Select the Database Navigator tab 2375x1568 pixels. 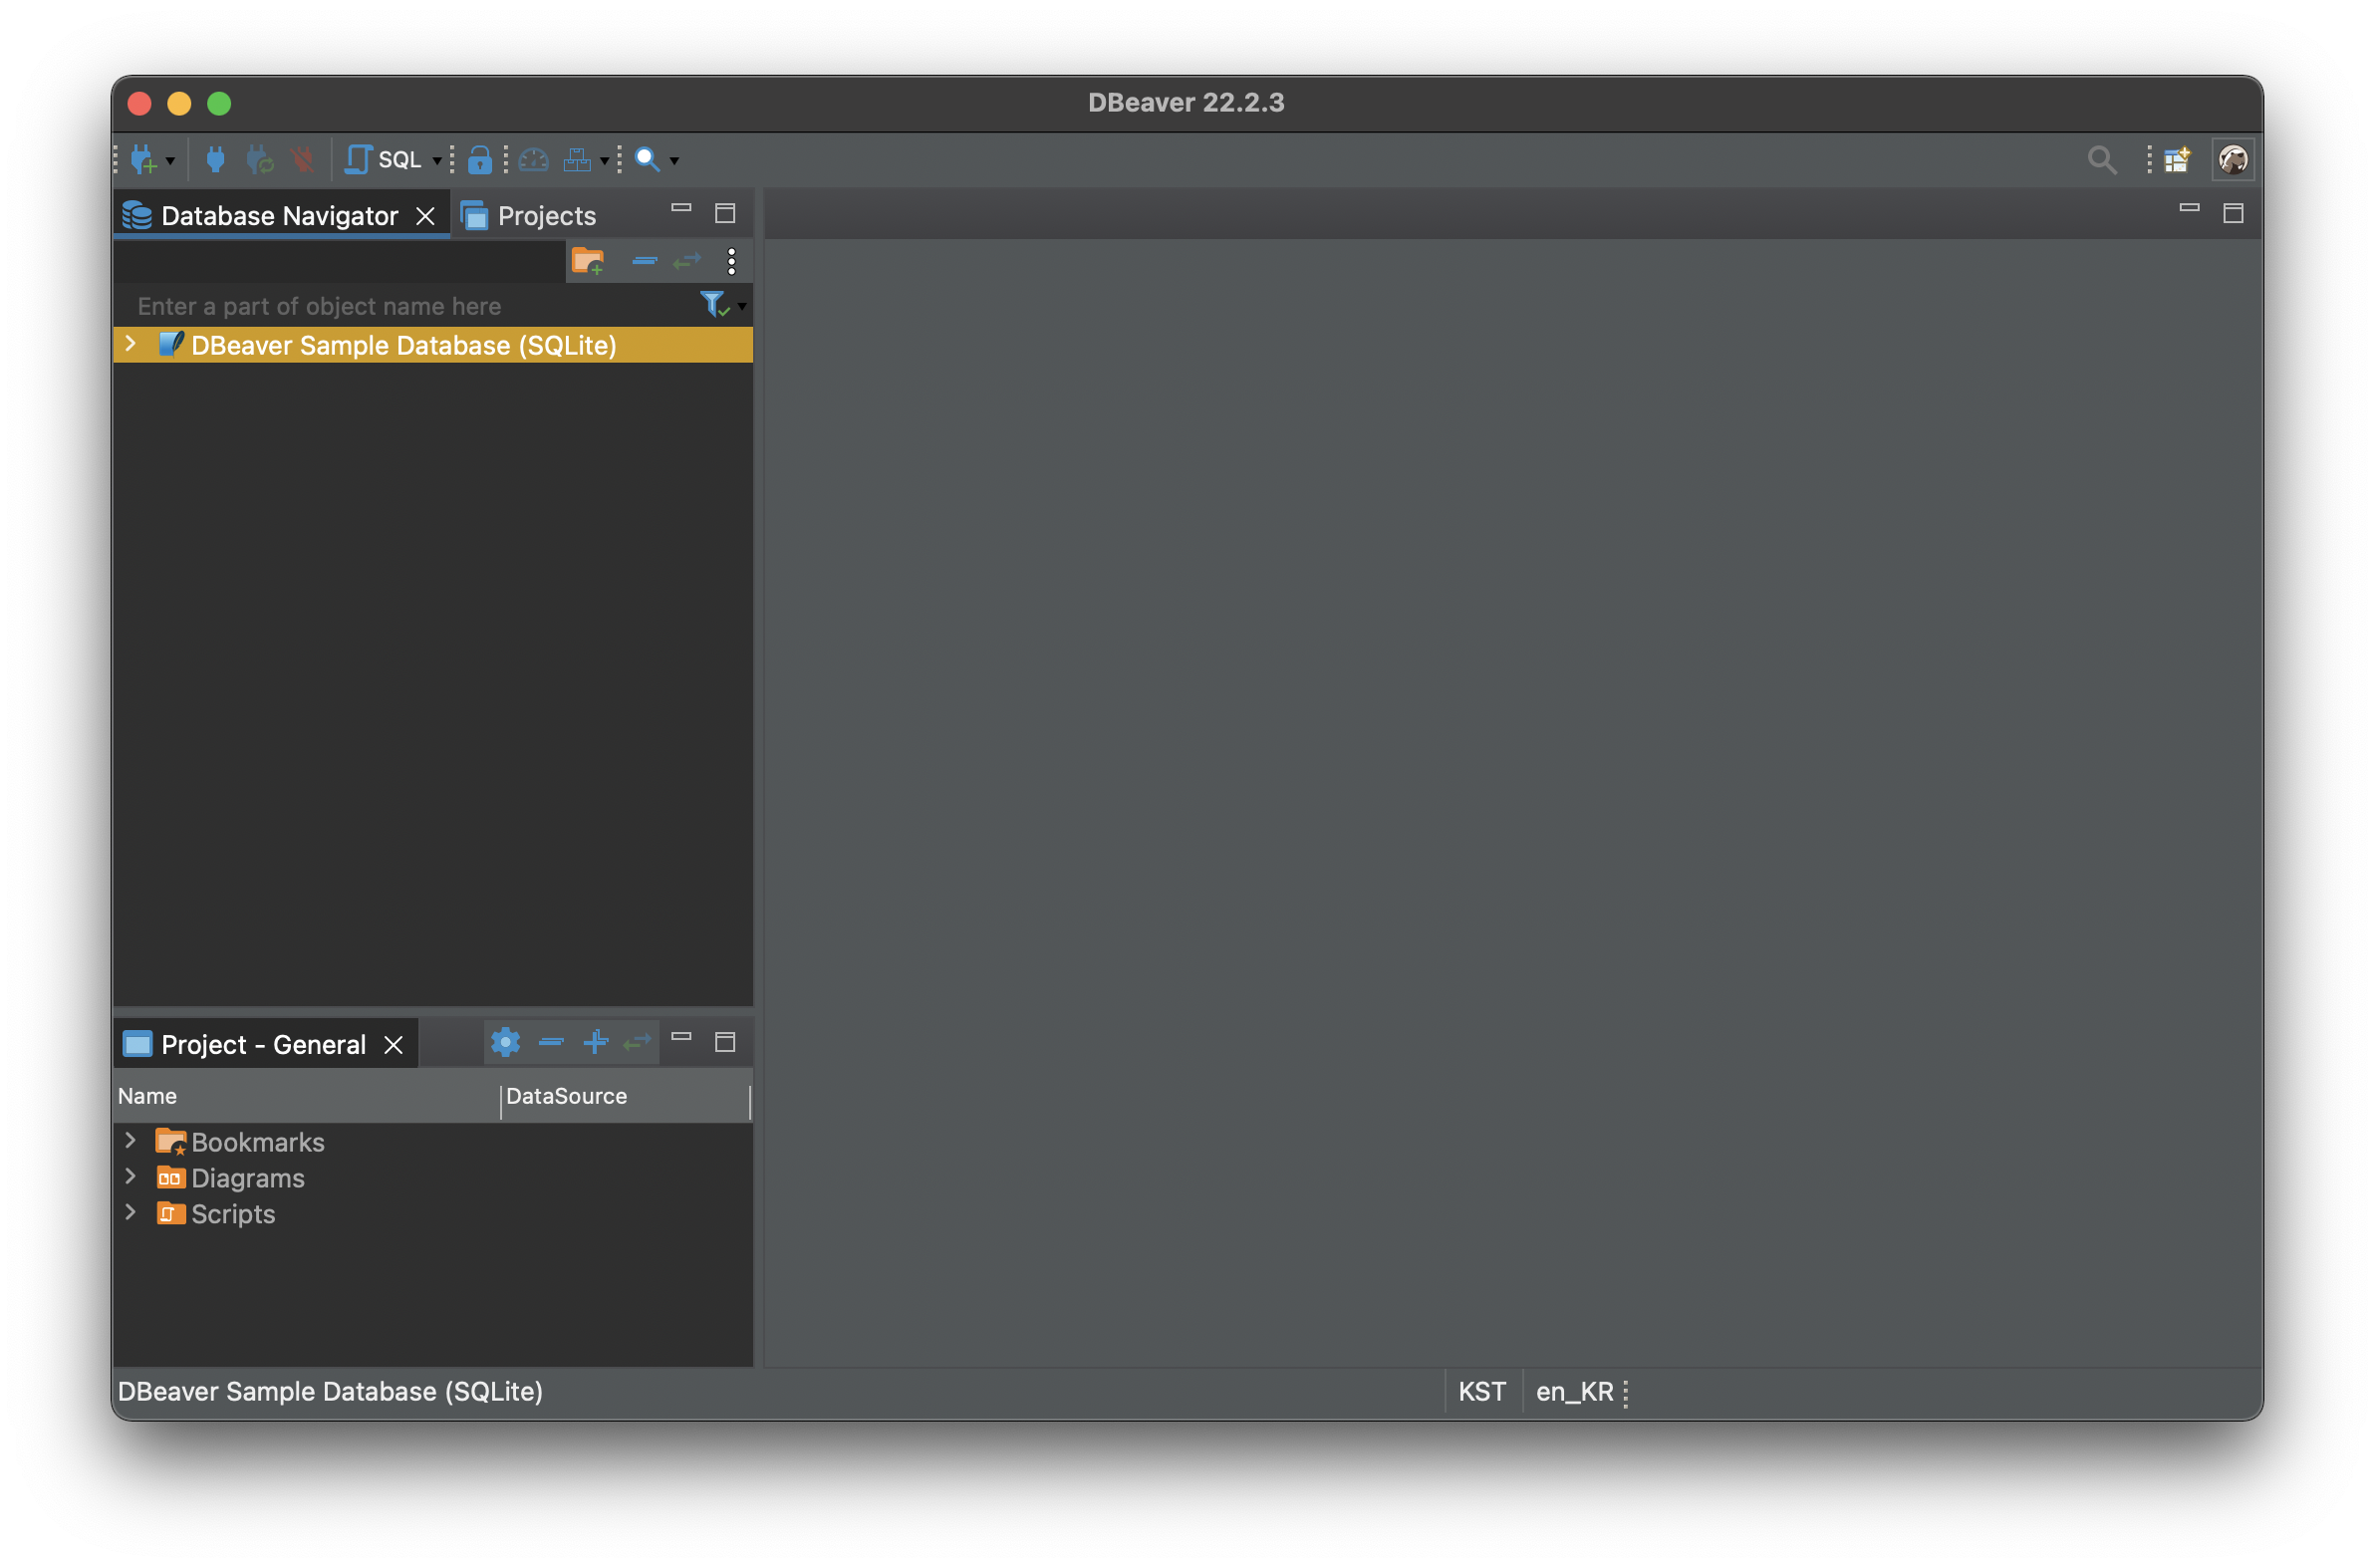pos(278,216)
